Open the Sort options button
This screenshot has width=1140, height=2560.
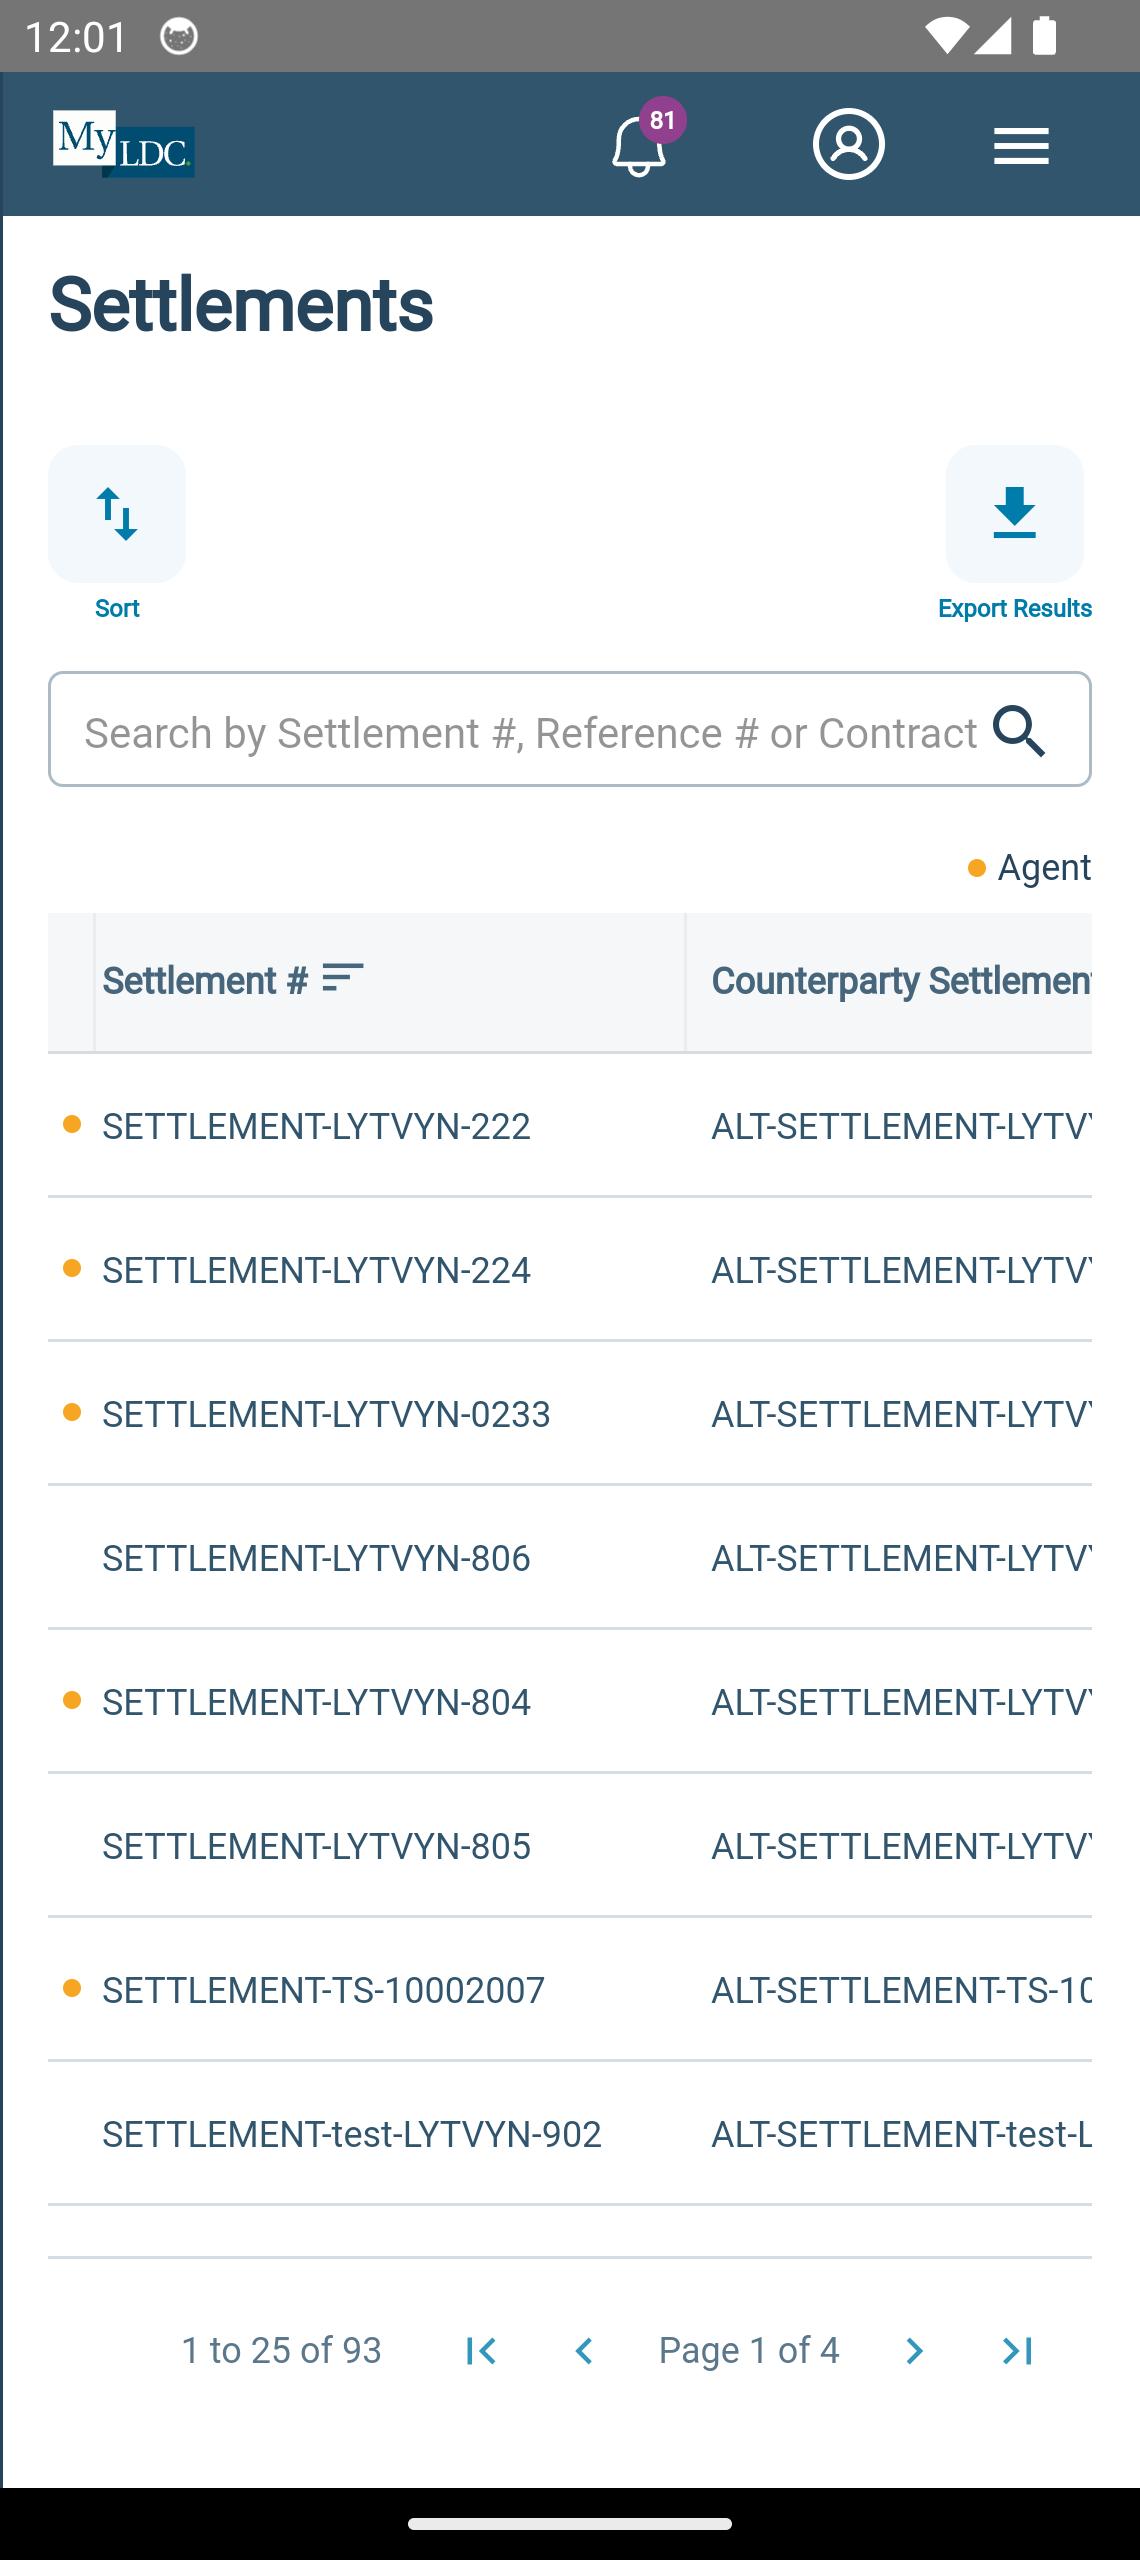pos(117,514)
